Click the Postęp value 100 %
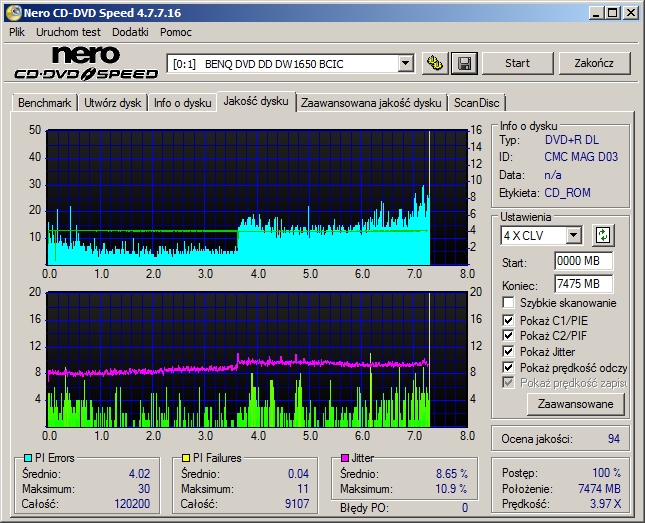 click(606, 473)
